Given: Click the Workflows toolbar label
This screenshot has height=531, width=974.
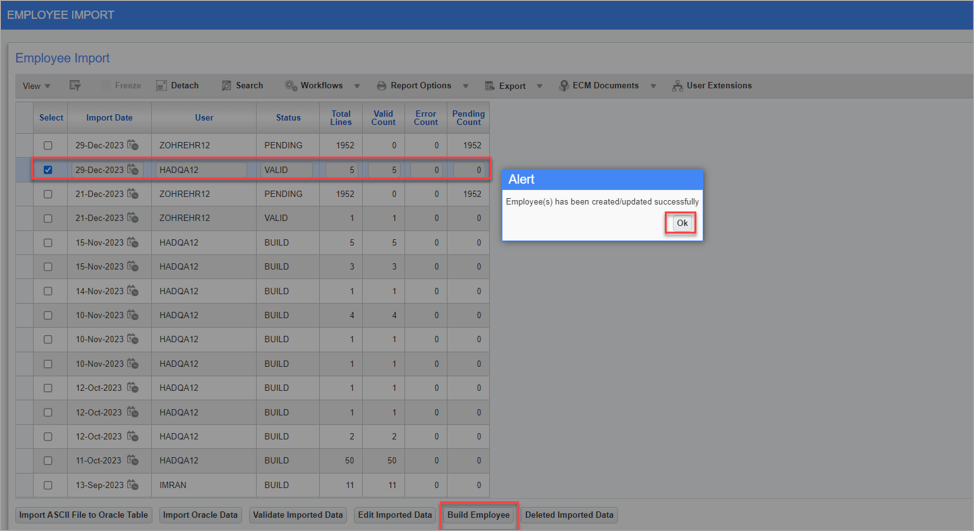Looking at the screenshot, I should (x=321, y=86).
